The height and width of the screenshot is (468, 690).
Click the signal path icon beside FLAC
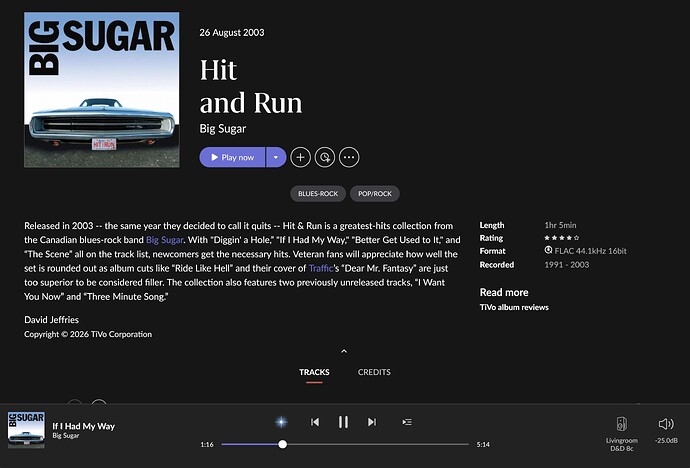coord(548,250)
